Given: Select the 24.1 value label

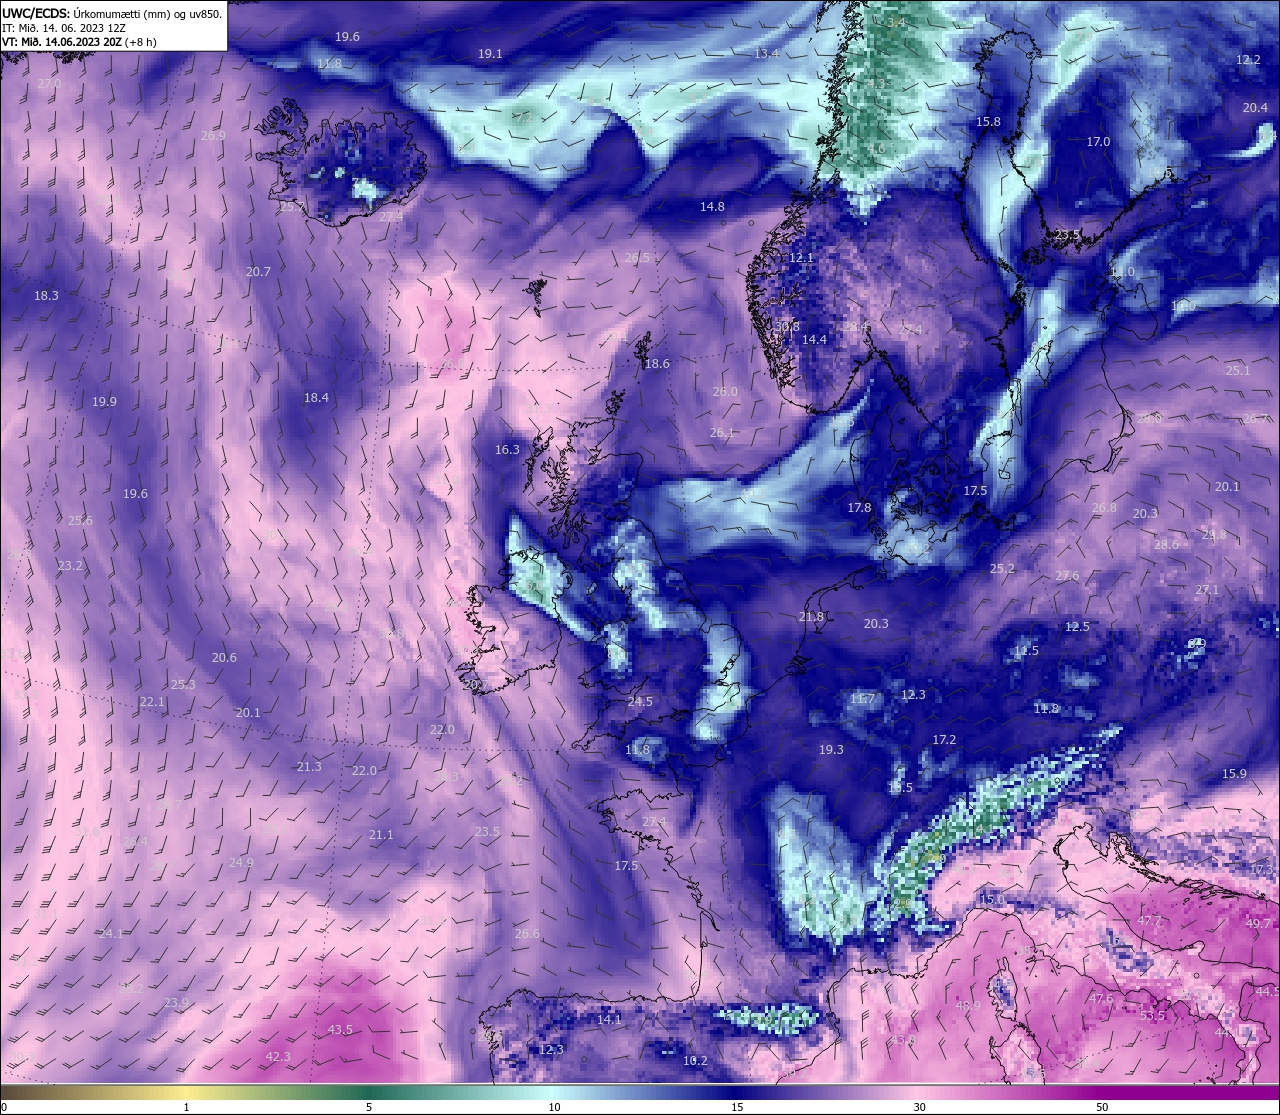Looking at the screenshot, I should pyautogui.click(x=110, y=934).
